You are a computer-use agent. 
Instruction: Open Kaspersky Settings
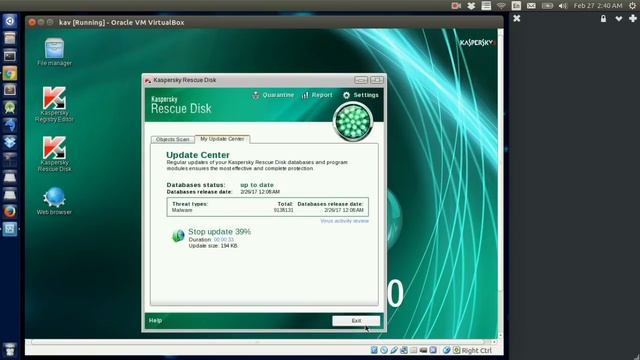[x=361, y=95]
